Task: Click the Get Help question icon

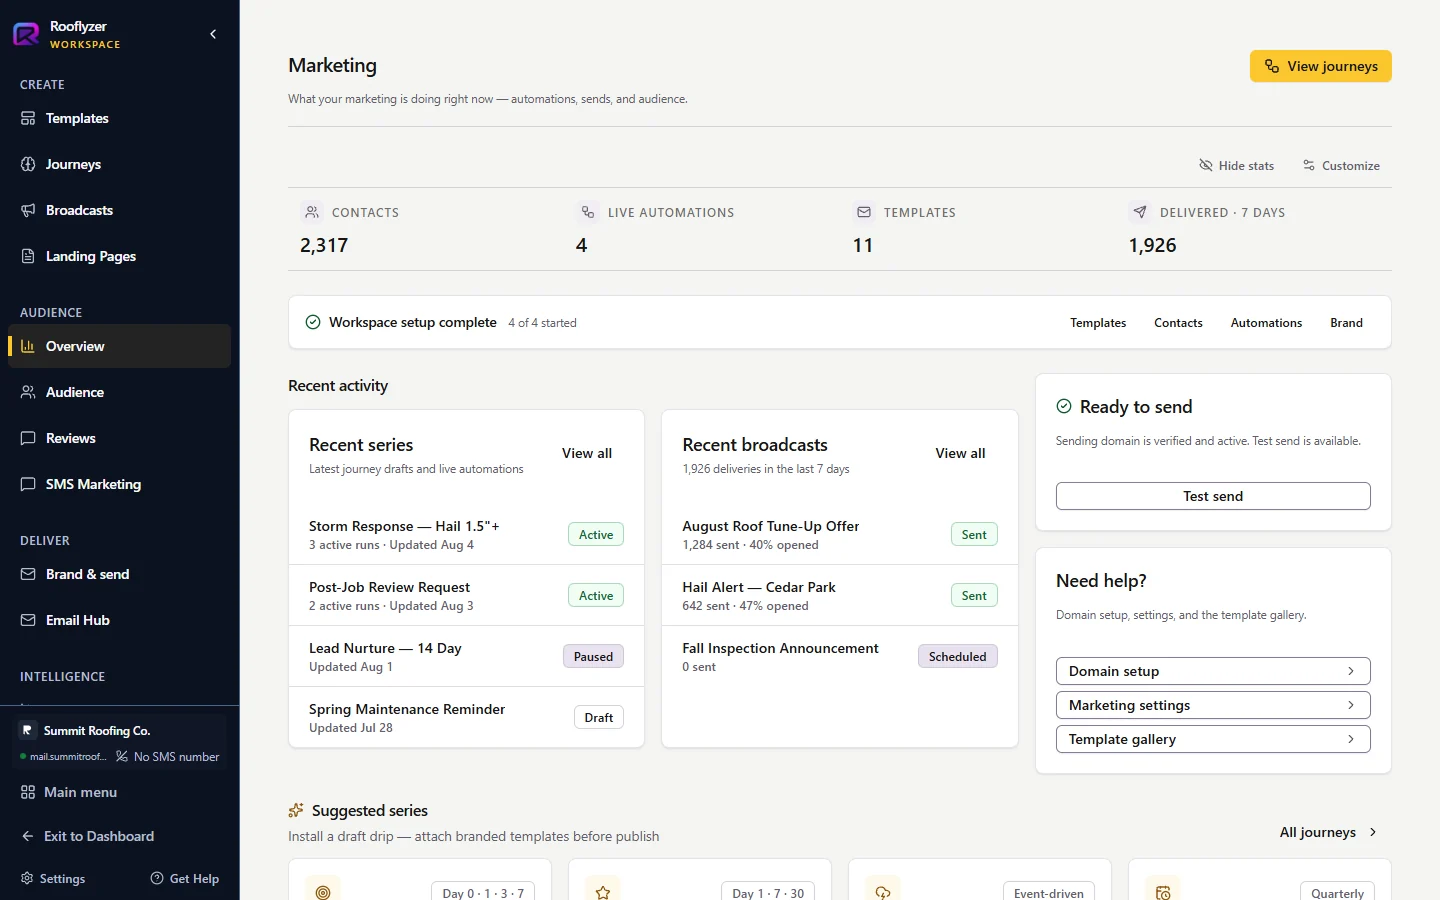Action: click(x=157, y=878)
